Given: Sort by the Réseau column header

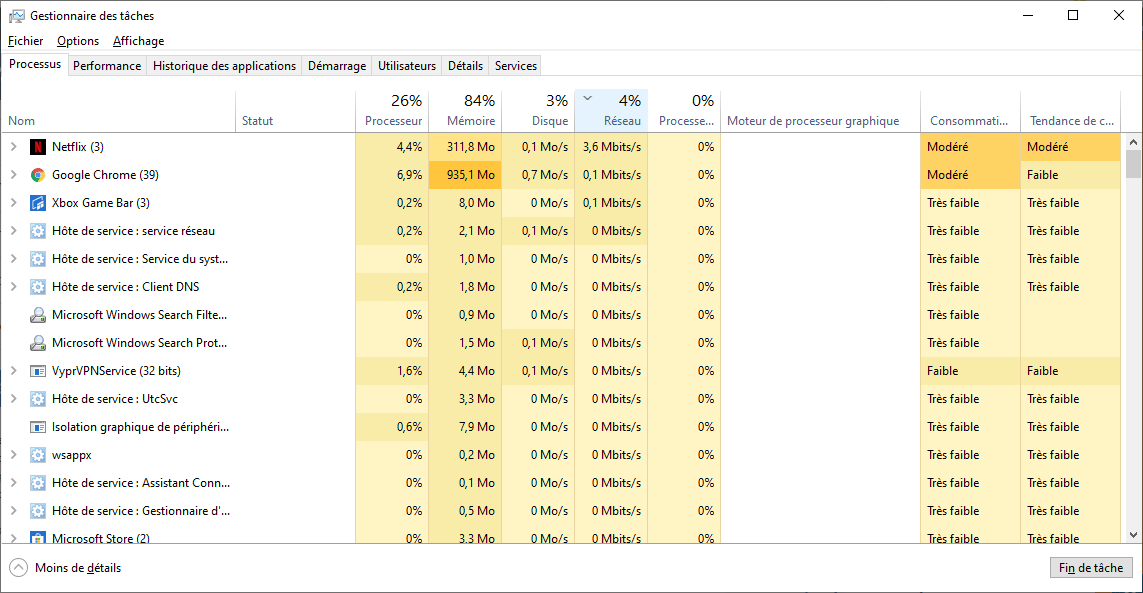Looking at the screenshot, I should [x=611, y=112].
